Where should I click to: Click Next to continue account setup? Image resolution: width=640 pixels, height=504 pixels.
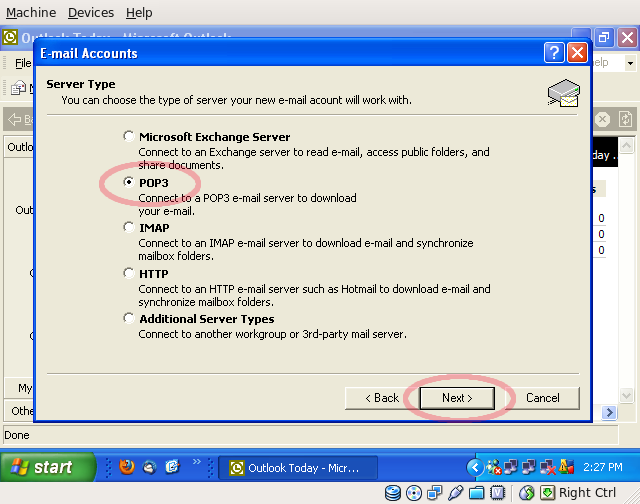[x=457, y=398]
